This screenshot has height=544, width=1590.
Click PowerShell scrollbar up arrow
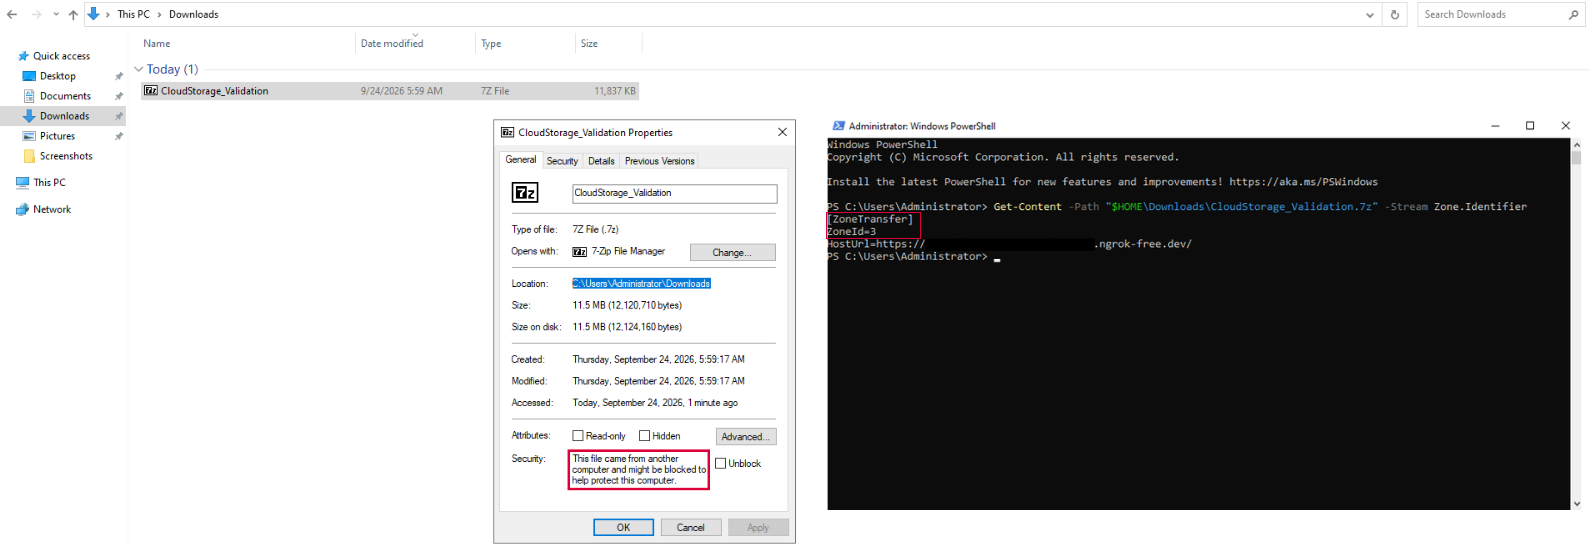tap(1576, 144)
